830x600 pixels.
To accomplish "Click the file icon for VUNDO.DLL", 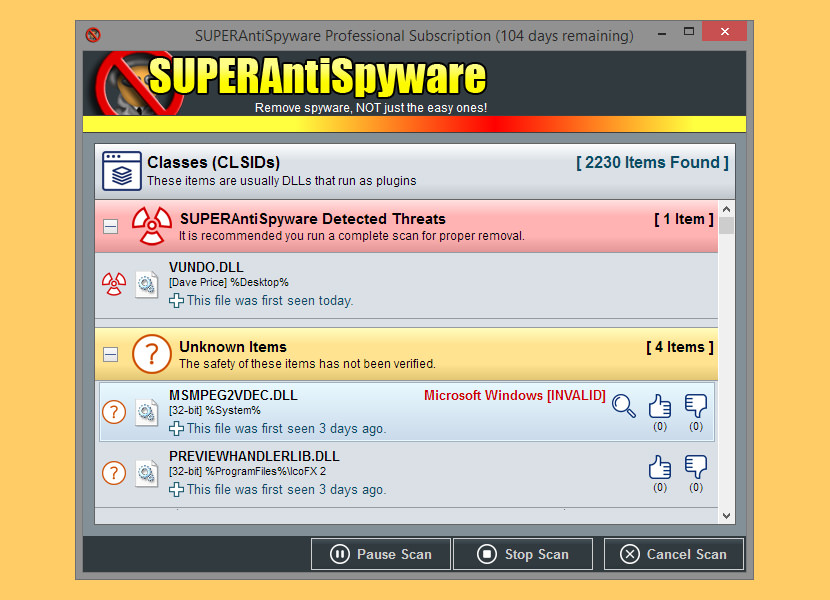I will (146, 284).
